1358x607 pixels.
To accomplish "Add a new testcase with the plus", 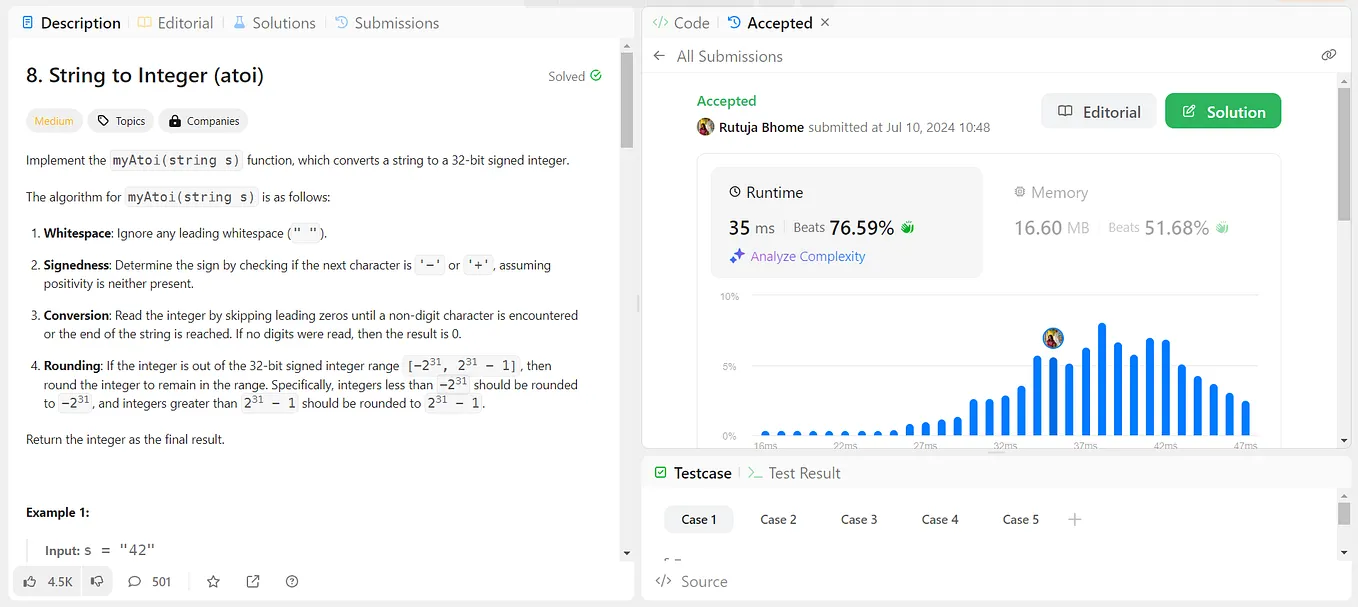I will [x=1074, y=519].
